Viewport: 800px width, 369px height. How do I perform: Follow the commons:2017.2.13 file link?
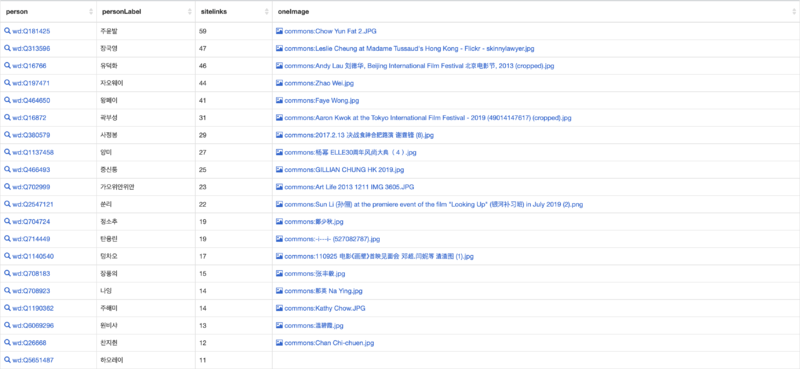pyautogui.click(x=359, y=135)
